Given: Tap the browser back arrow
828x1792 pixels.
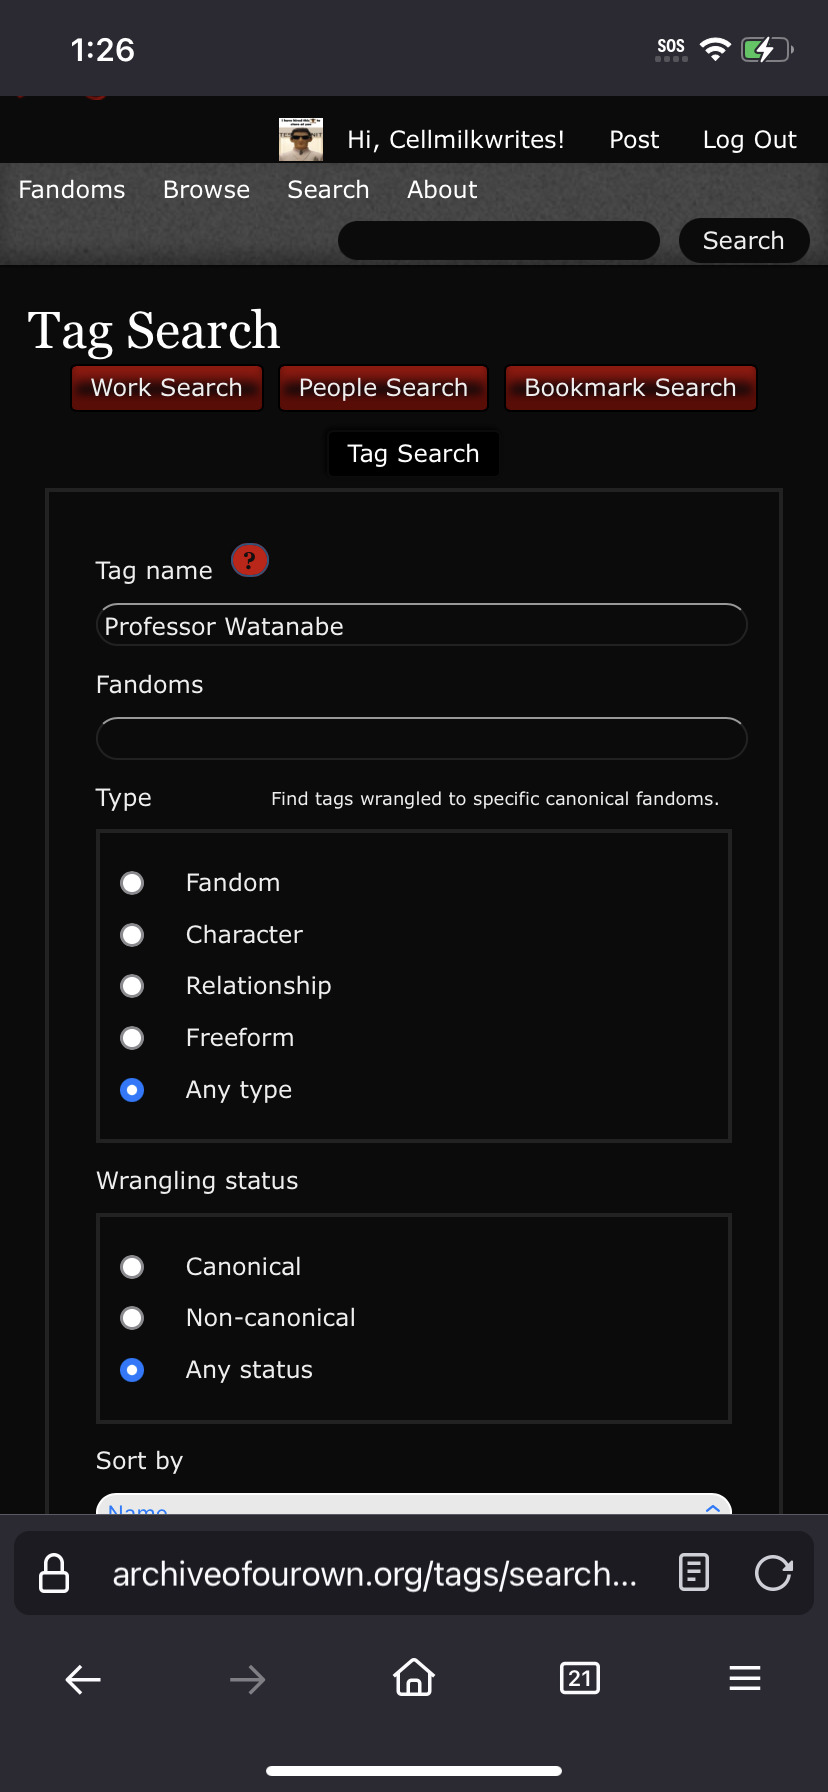Looking at the screenshot, I should pos(83,1679).
